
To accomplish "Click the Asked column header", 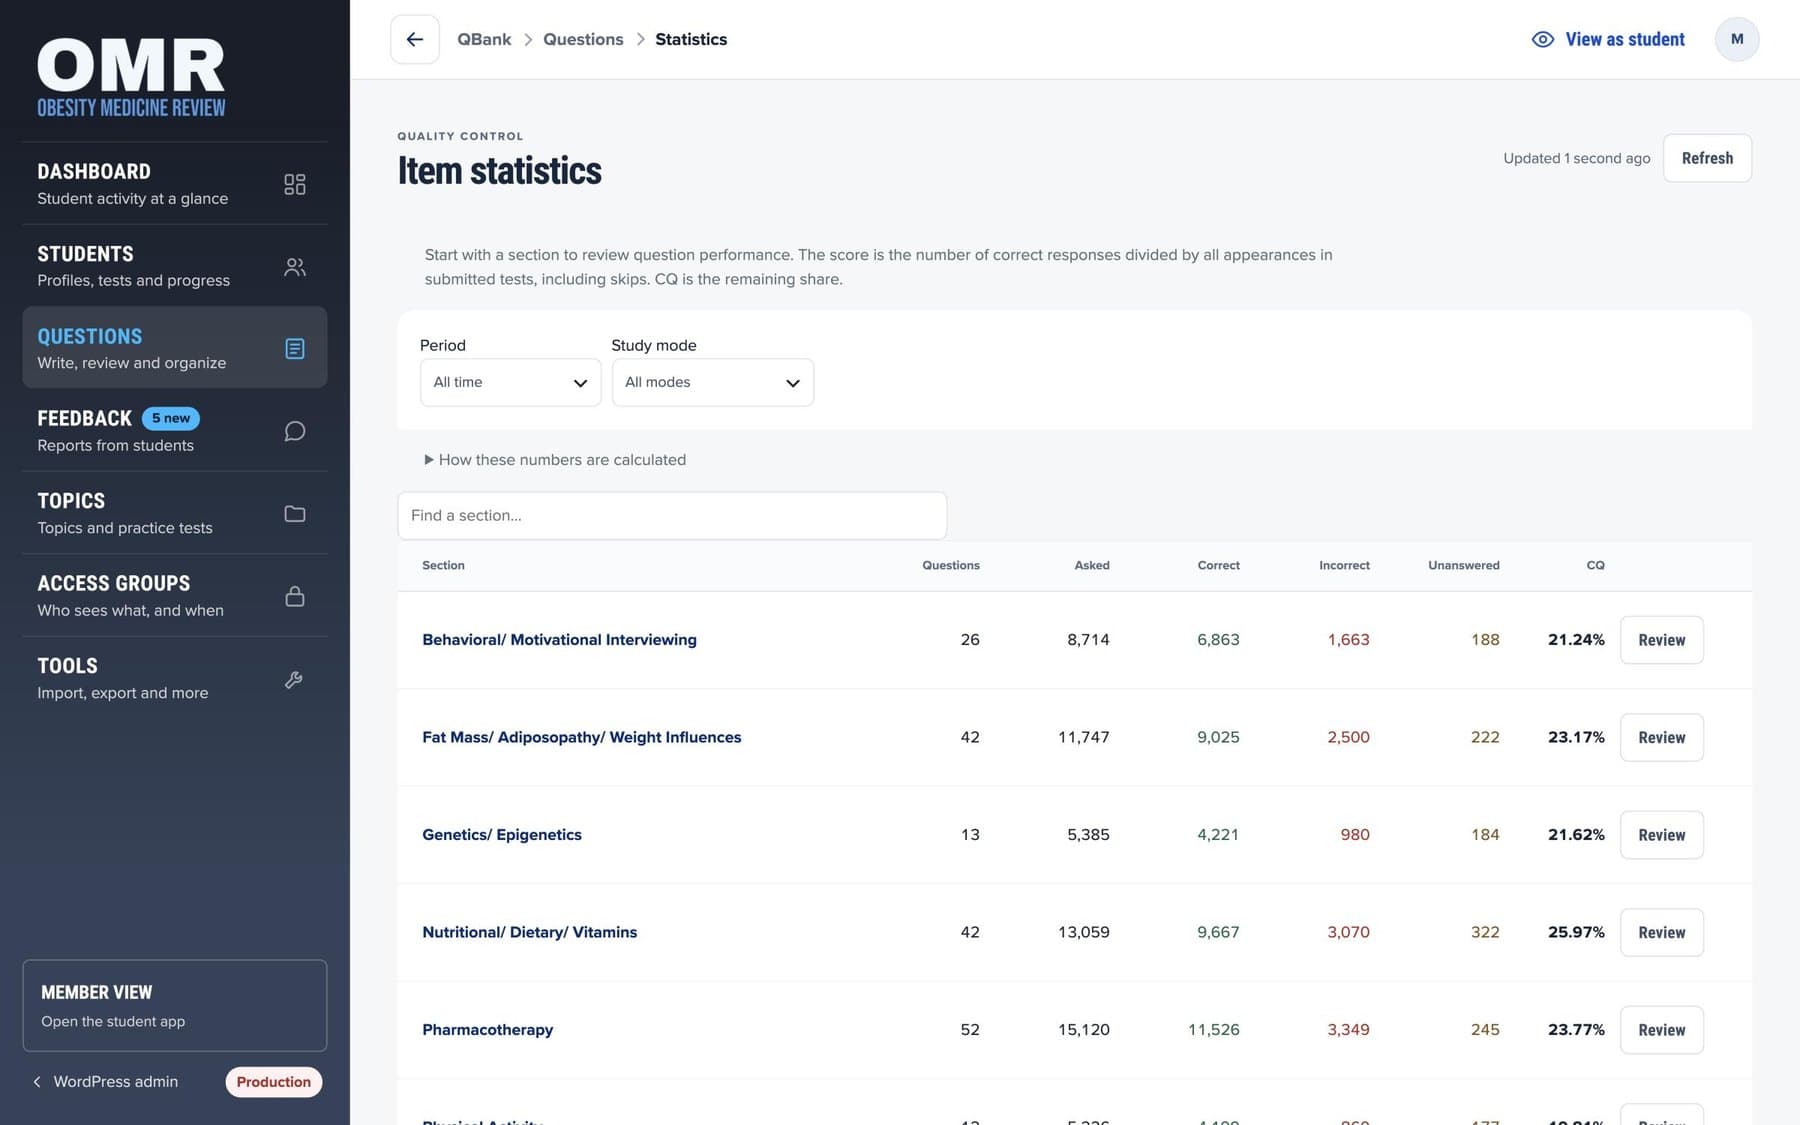I will pyautogui.click(x=1092, y=565).
